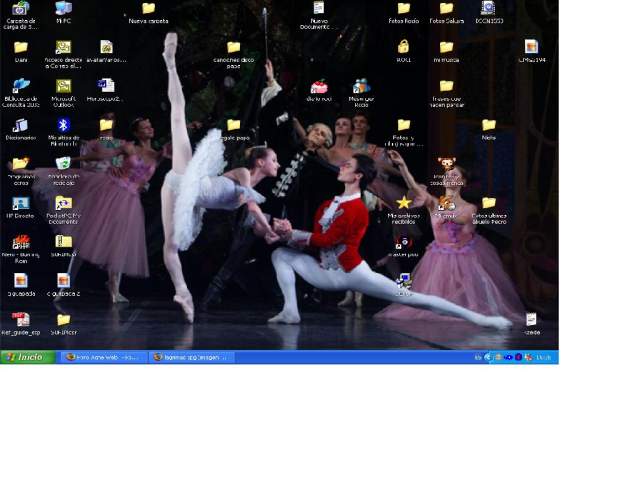The image size is (640, 480).
Task: Open the Diccionarios shortcut
Action: coord(20,125)
